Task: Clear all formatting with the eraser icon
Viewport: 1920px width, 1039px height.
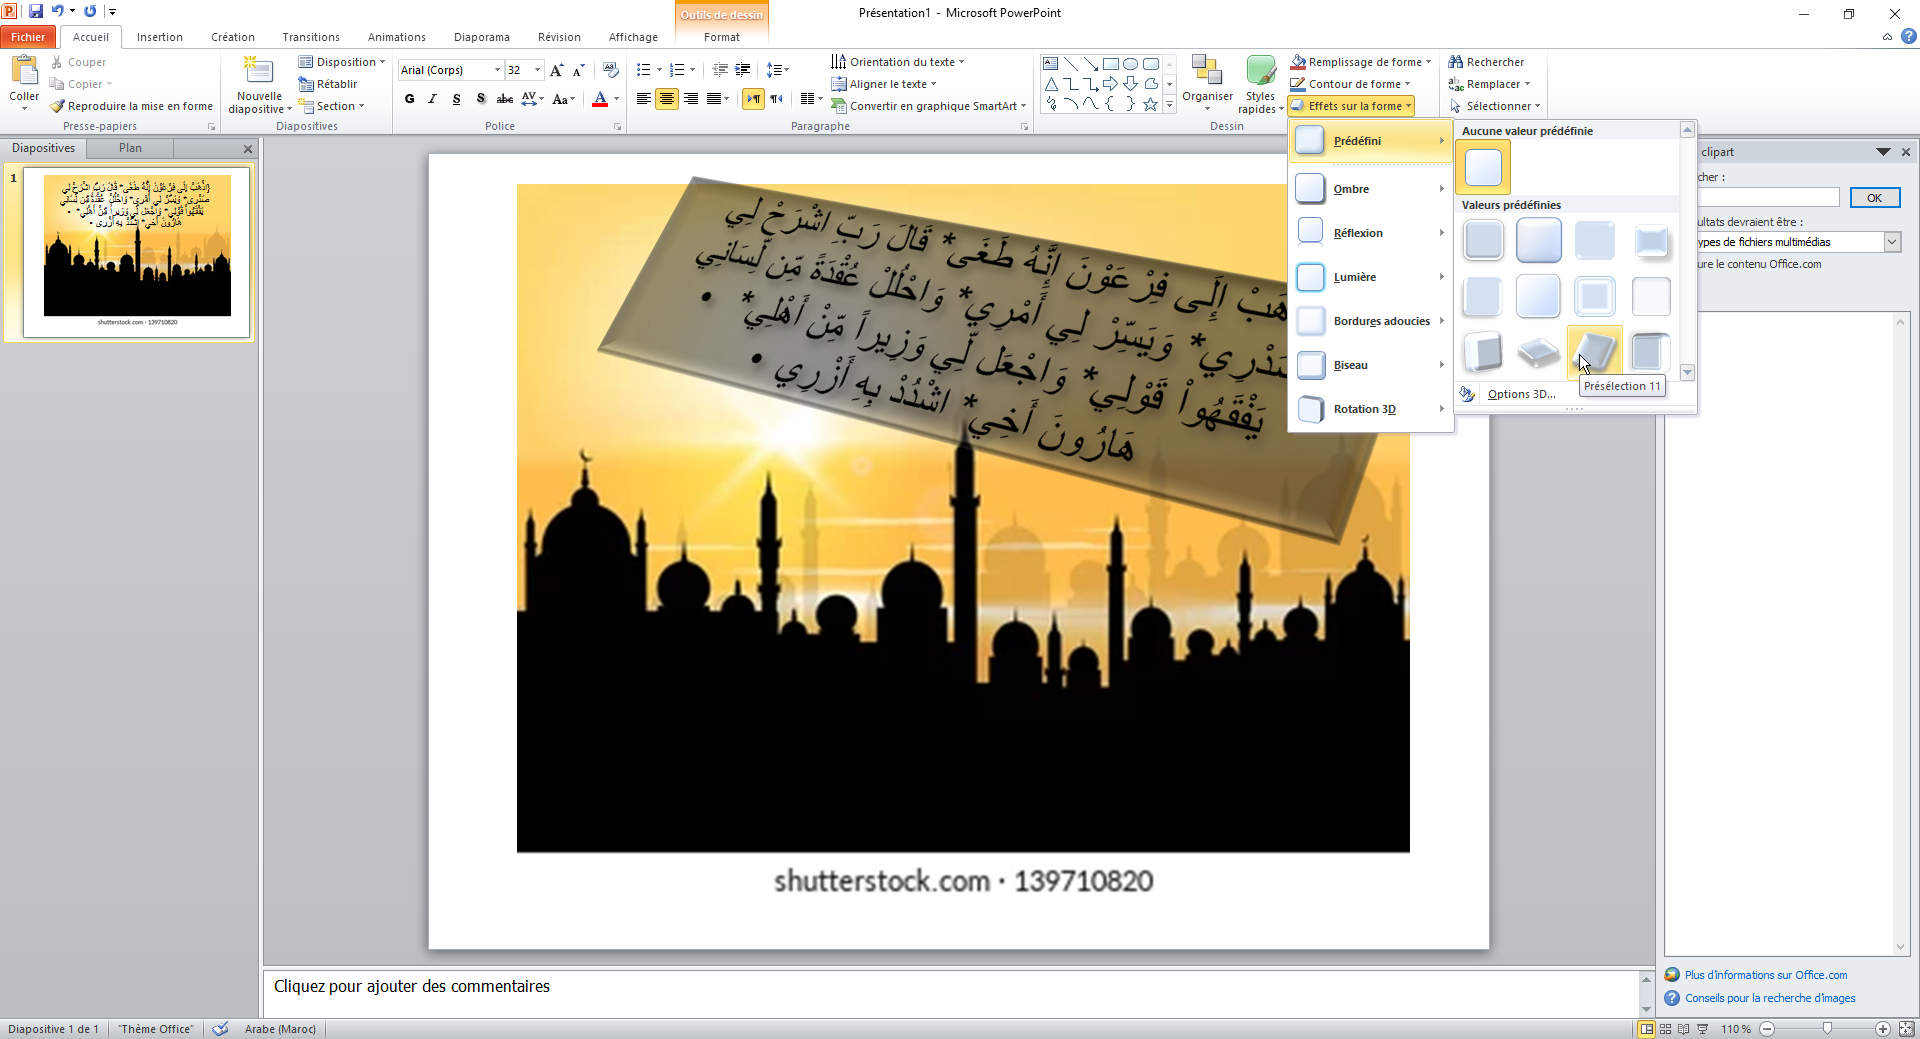Action: 611,70
